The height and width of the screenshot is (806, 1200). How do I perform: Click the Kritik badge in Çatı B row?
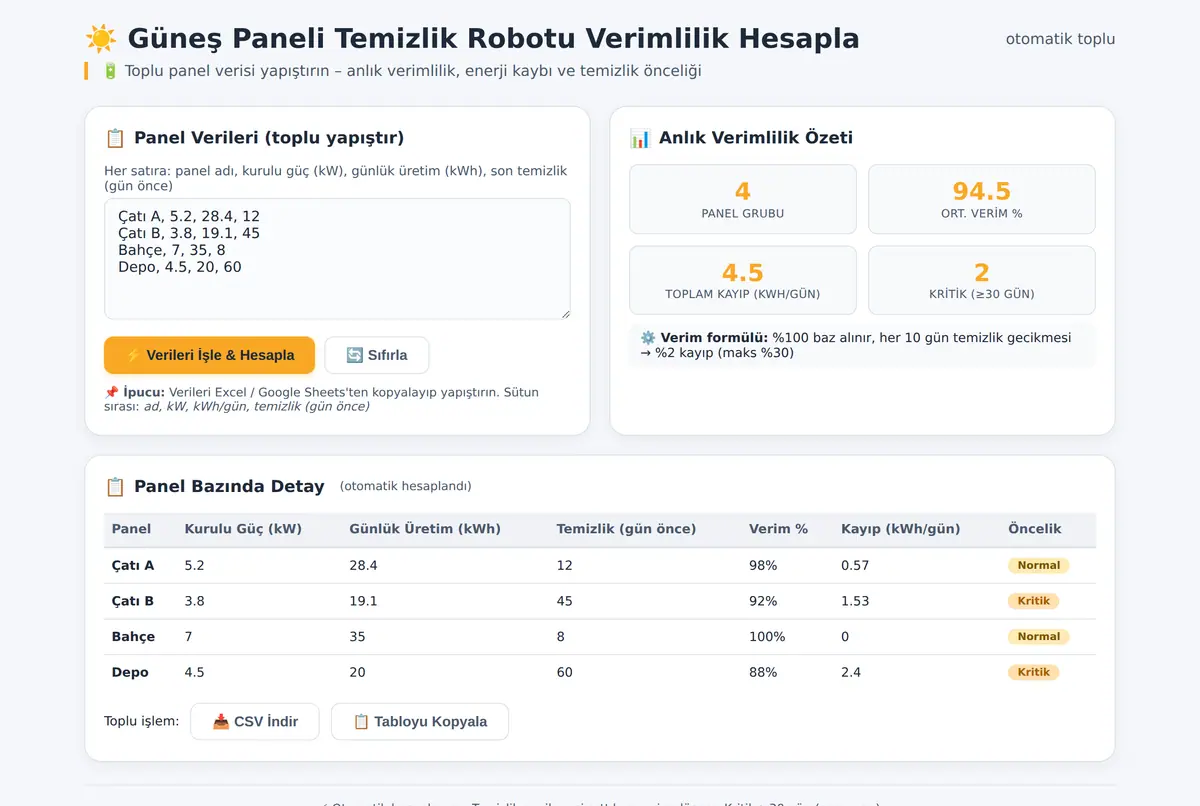click(x=1034, y=602)
